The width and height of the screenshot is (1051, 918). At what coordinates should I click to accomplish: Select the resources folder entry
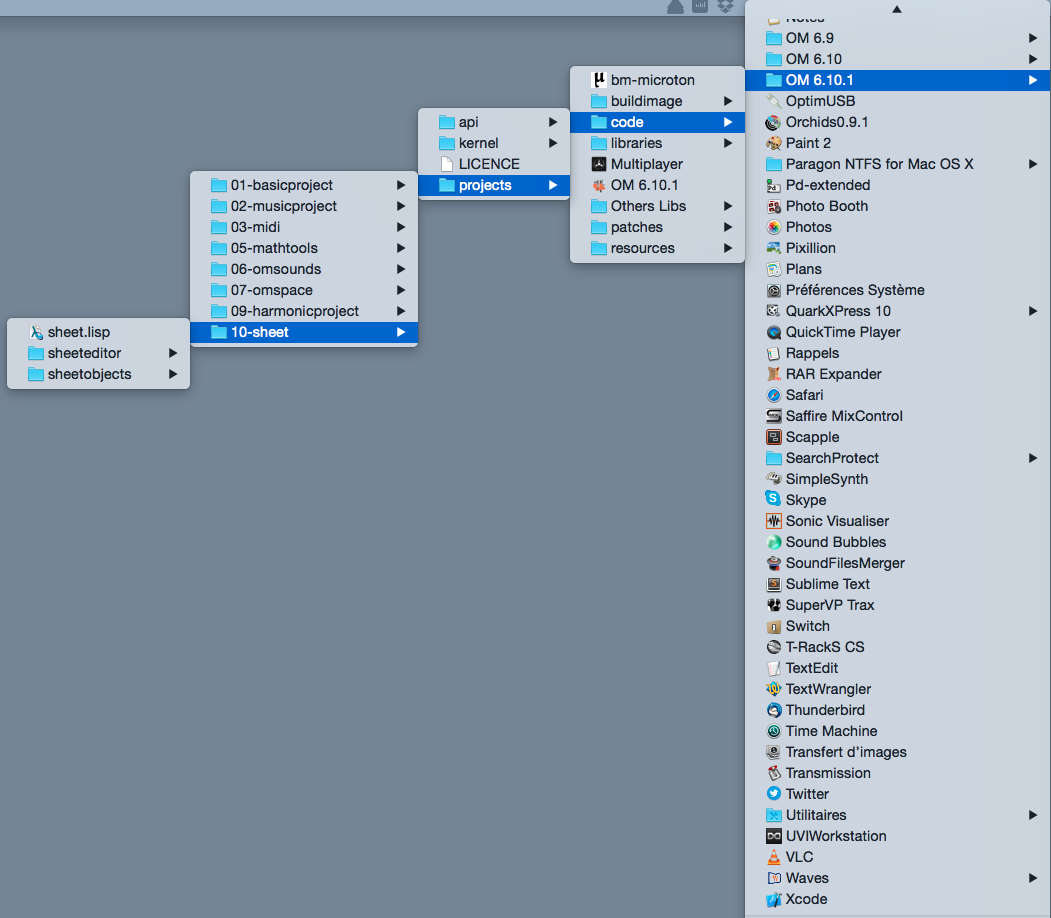(x=657, y=249)
